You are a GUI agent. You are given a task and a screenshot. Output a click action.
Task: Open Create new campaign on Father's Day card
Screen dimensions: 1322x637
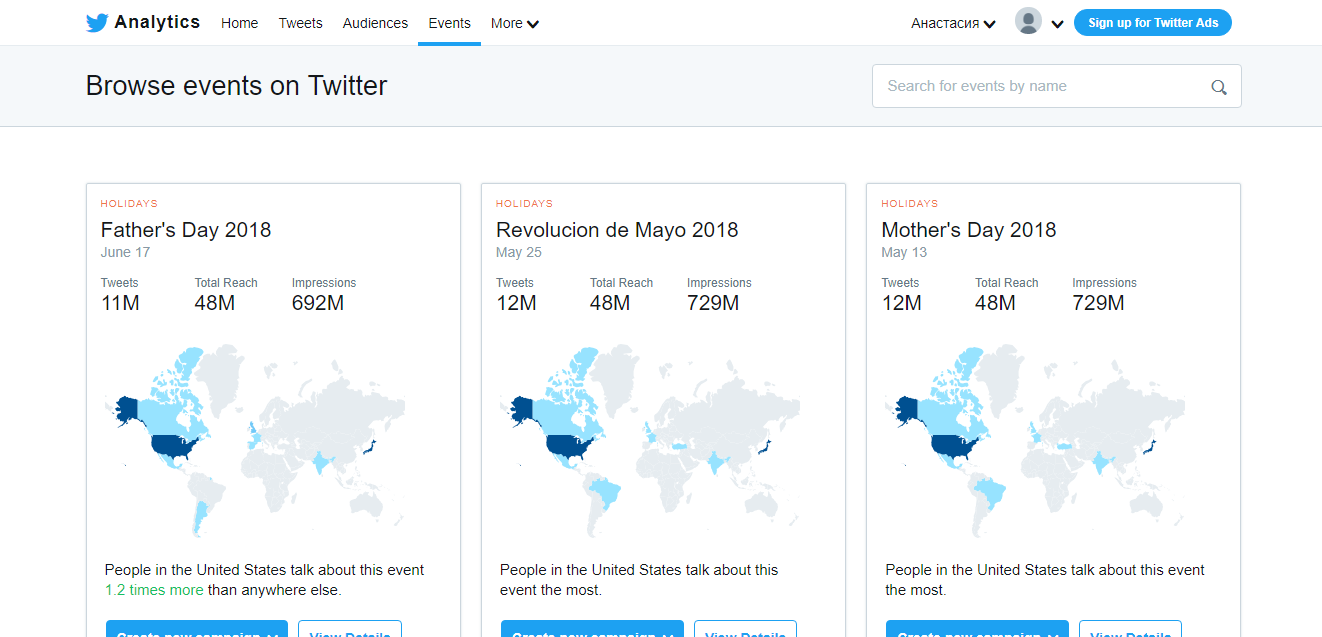pyautogui.click(x=196, y=631)
